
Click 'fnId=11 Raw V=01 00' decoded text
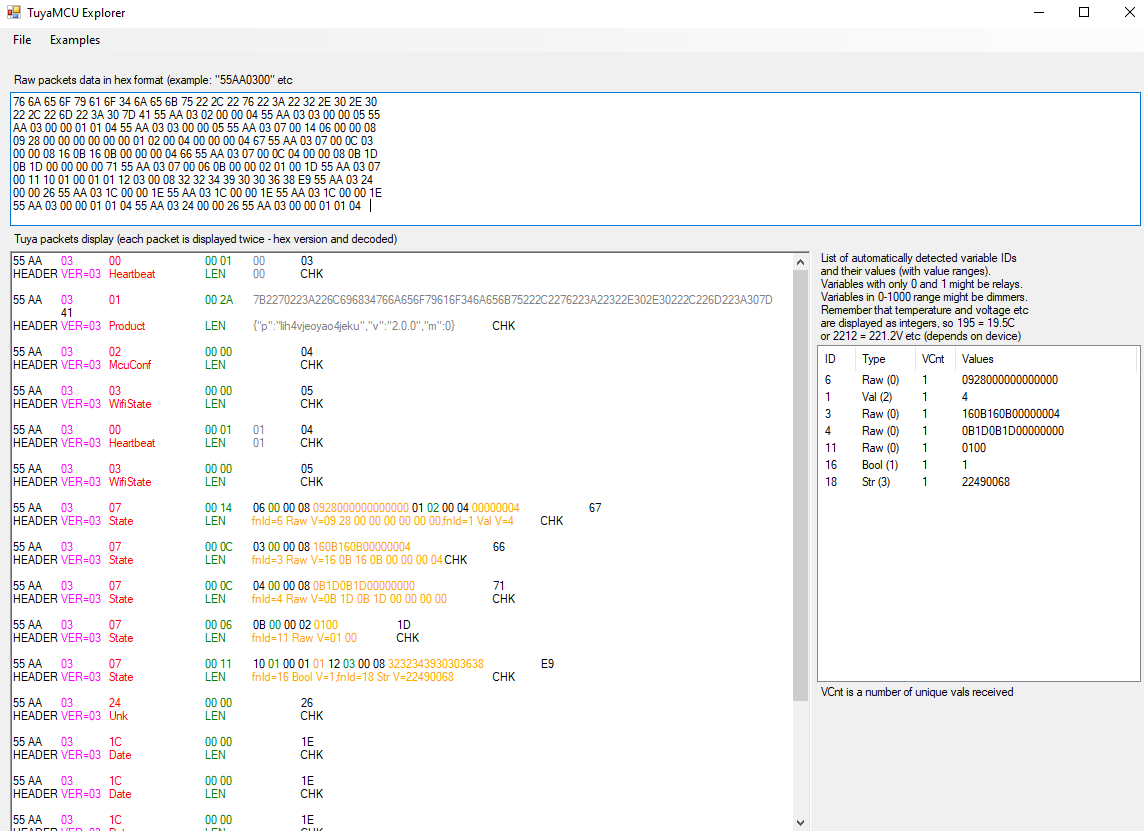tap(304, 638)
